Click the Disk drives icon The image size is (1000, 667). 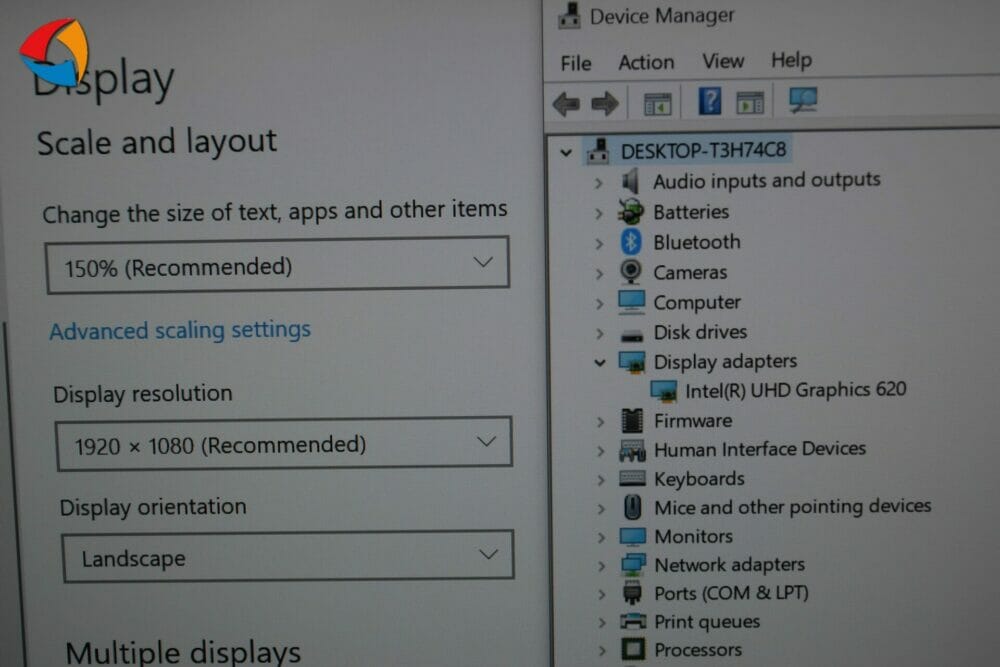632,334
